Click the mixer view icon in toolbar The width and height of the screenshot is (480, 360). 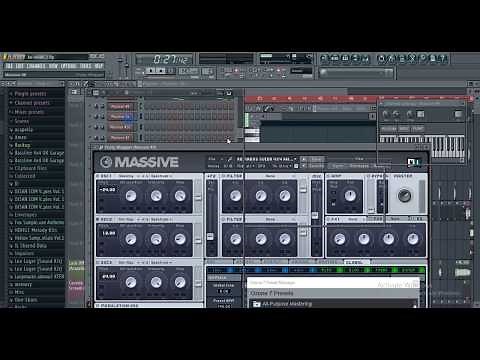coord(366,59)
